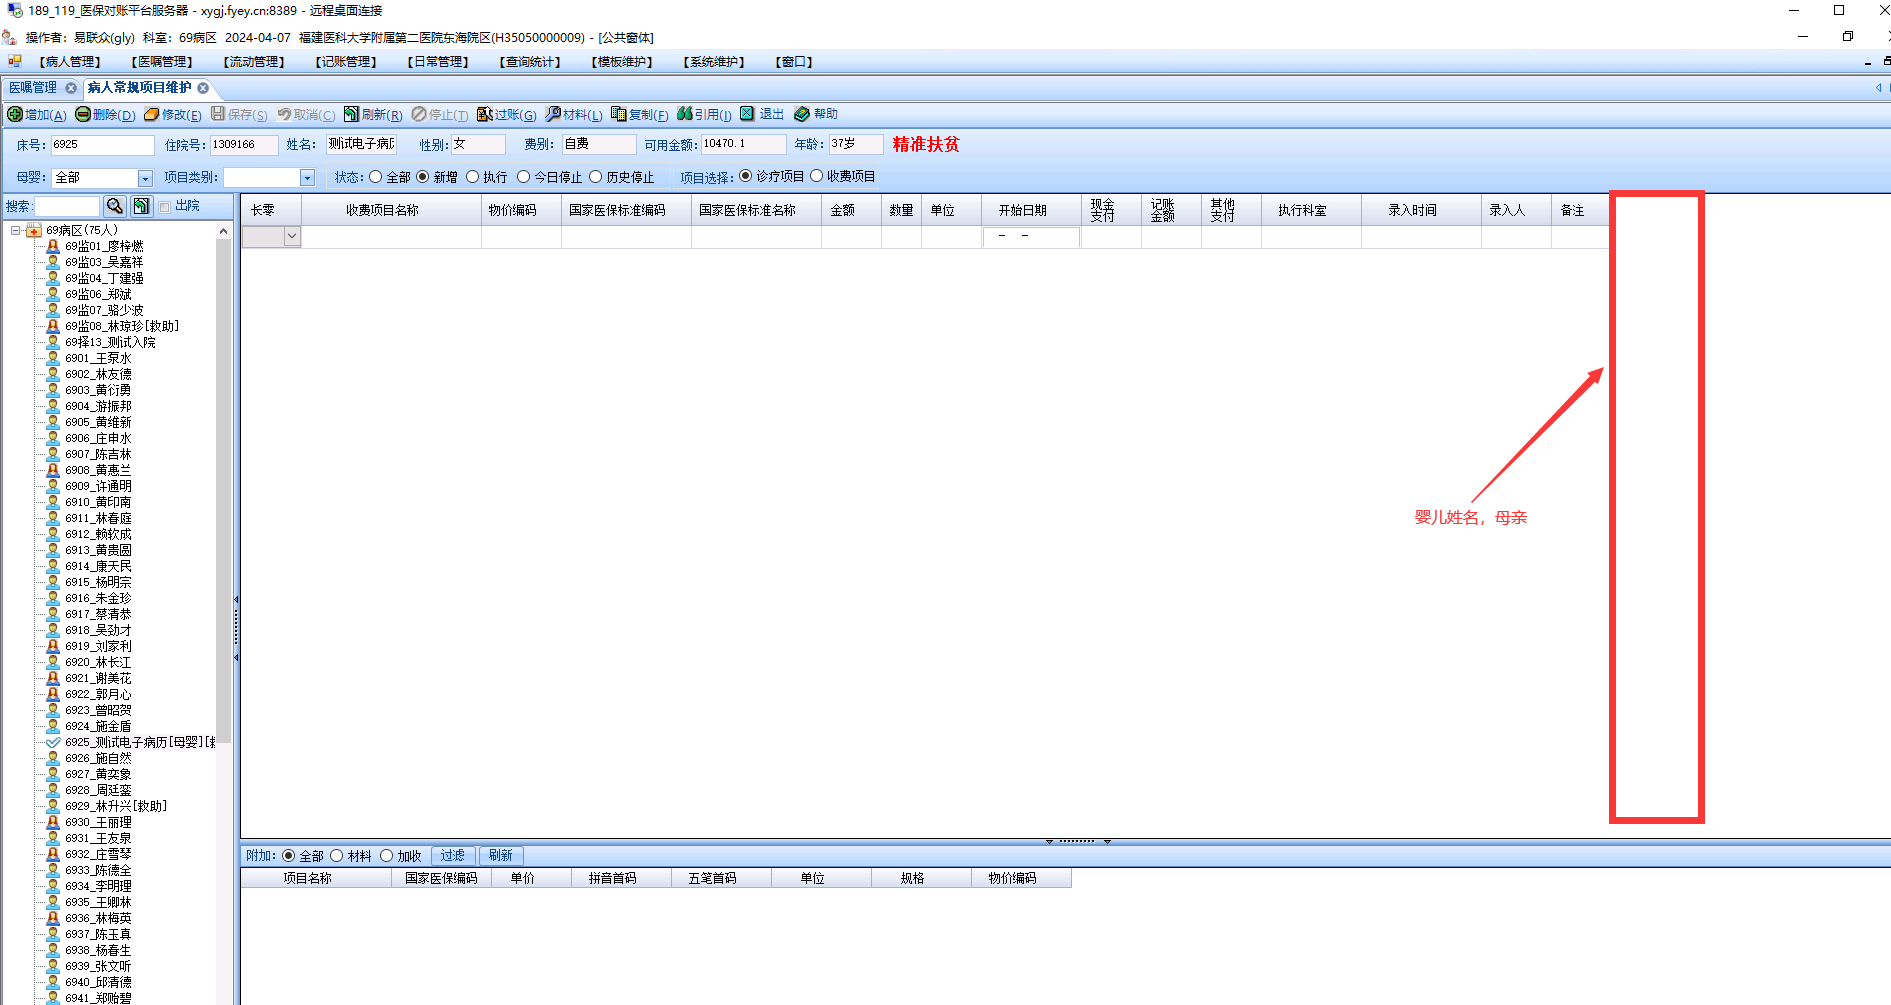Click the patient icon for 6908_黄惠兰
The image size is (1891, 1005).
click(53, 470)
